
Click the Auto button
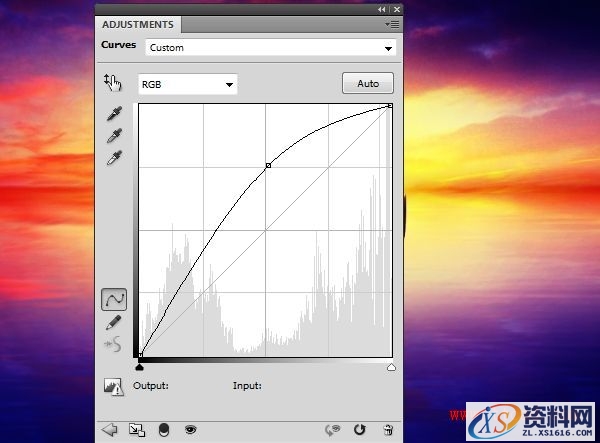tap(367, 84)
